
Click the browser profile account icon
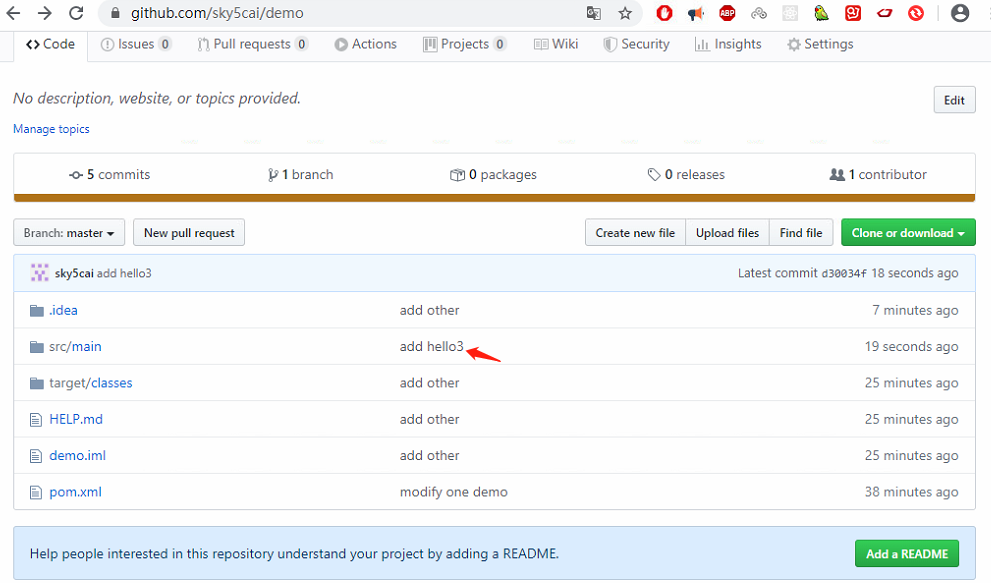pyautogui.click(x=960, y=14)
